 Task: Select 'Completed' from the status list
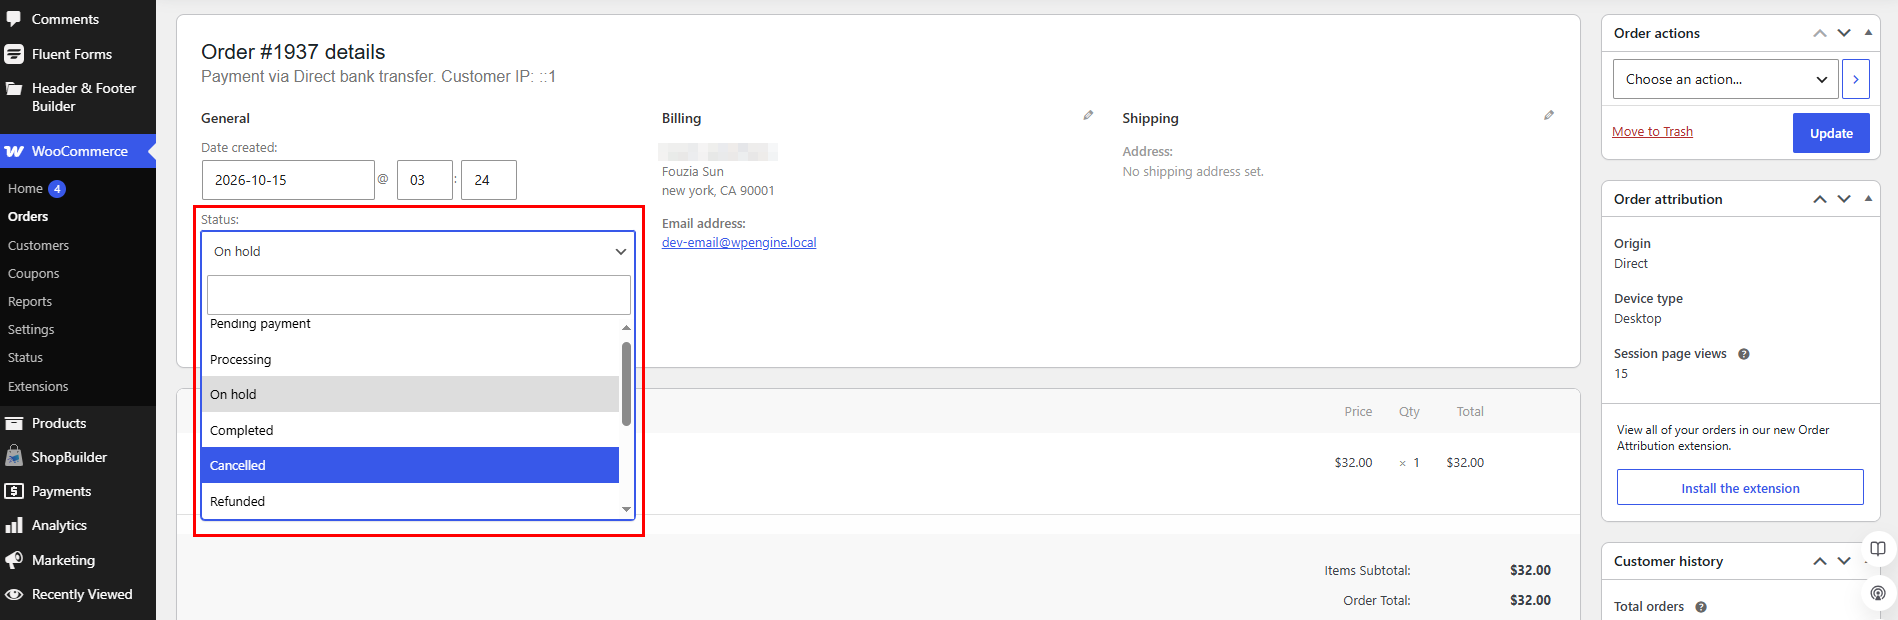(410, 430)
